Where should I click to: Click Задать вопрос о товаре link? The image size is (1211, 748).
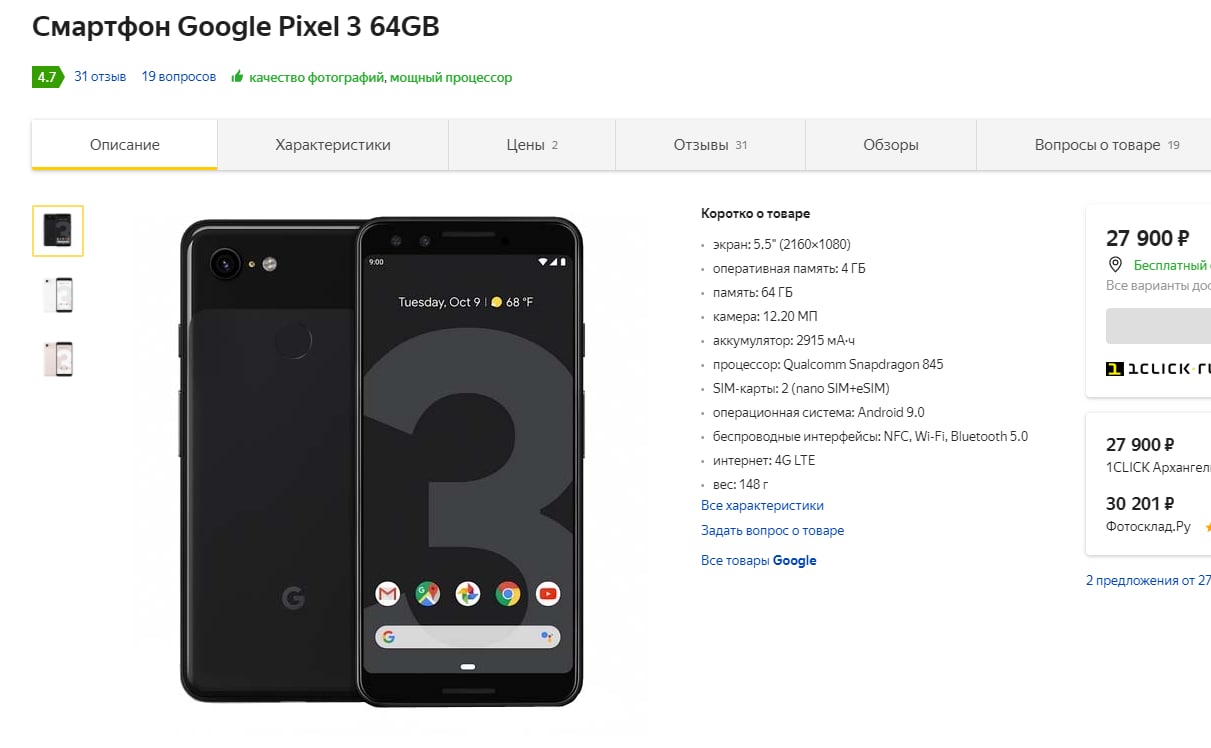772,531
